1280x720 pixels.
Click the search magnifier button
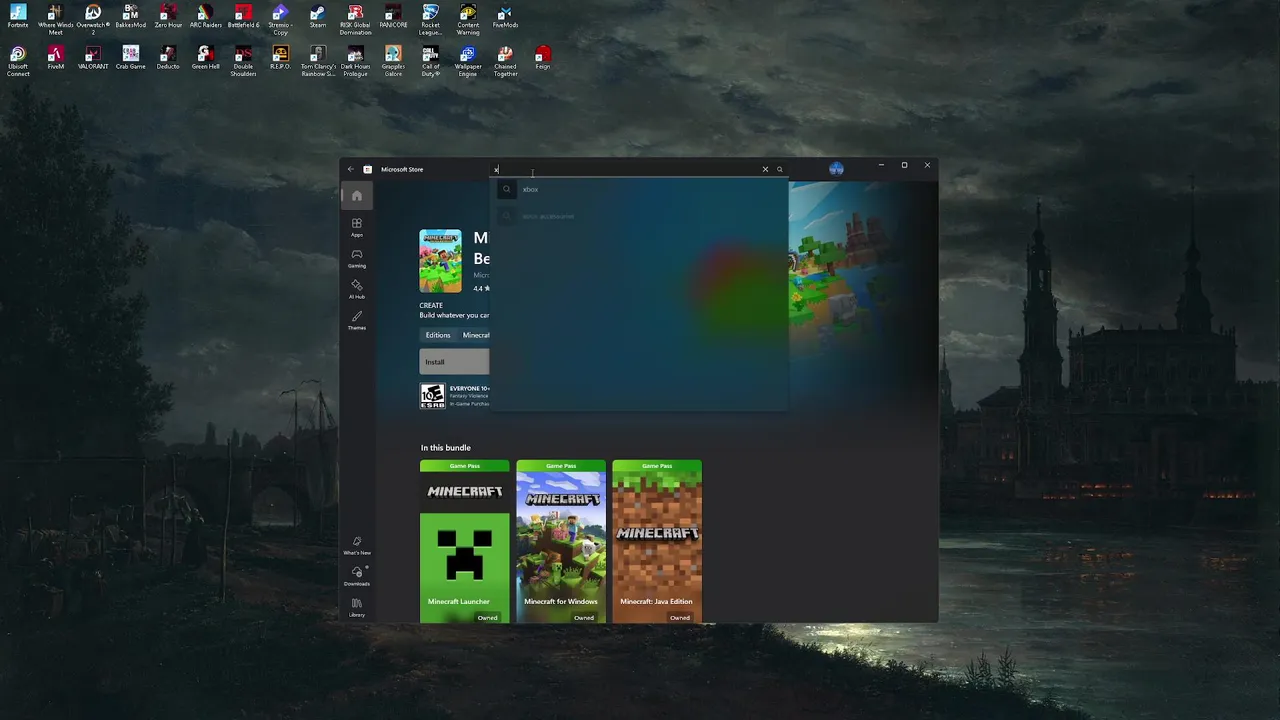(x=780, y=169)
